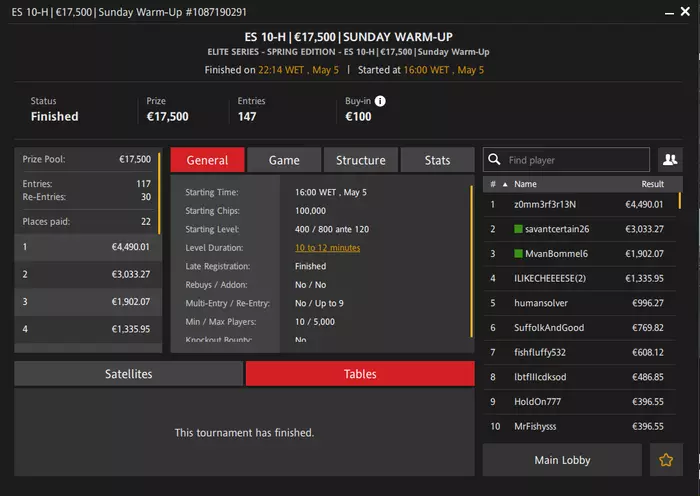
Task: Click the Places paid value 22
Action: (x=146, y=222)
